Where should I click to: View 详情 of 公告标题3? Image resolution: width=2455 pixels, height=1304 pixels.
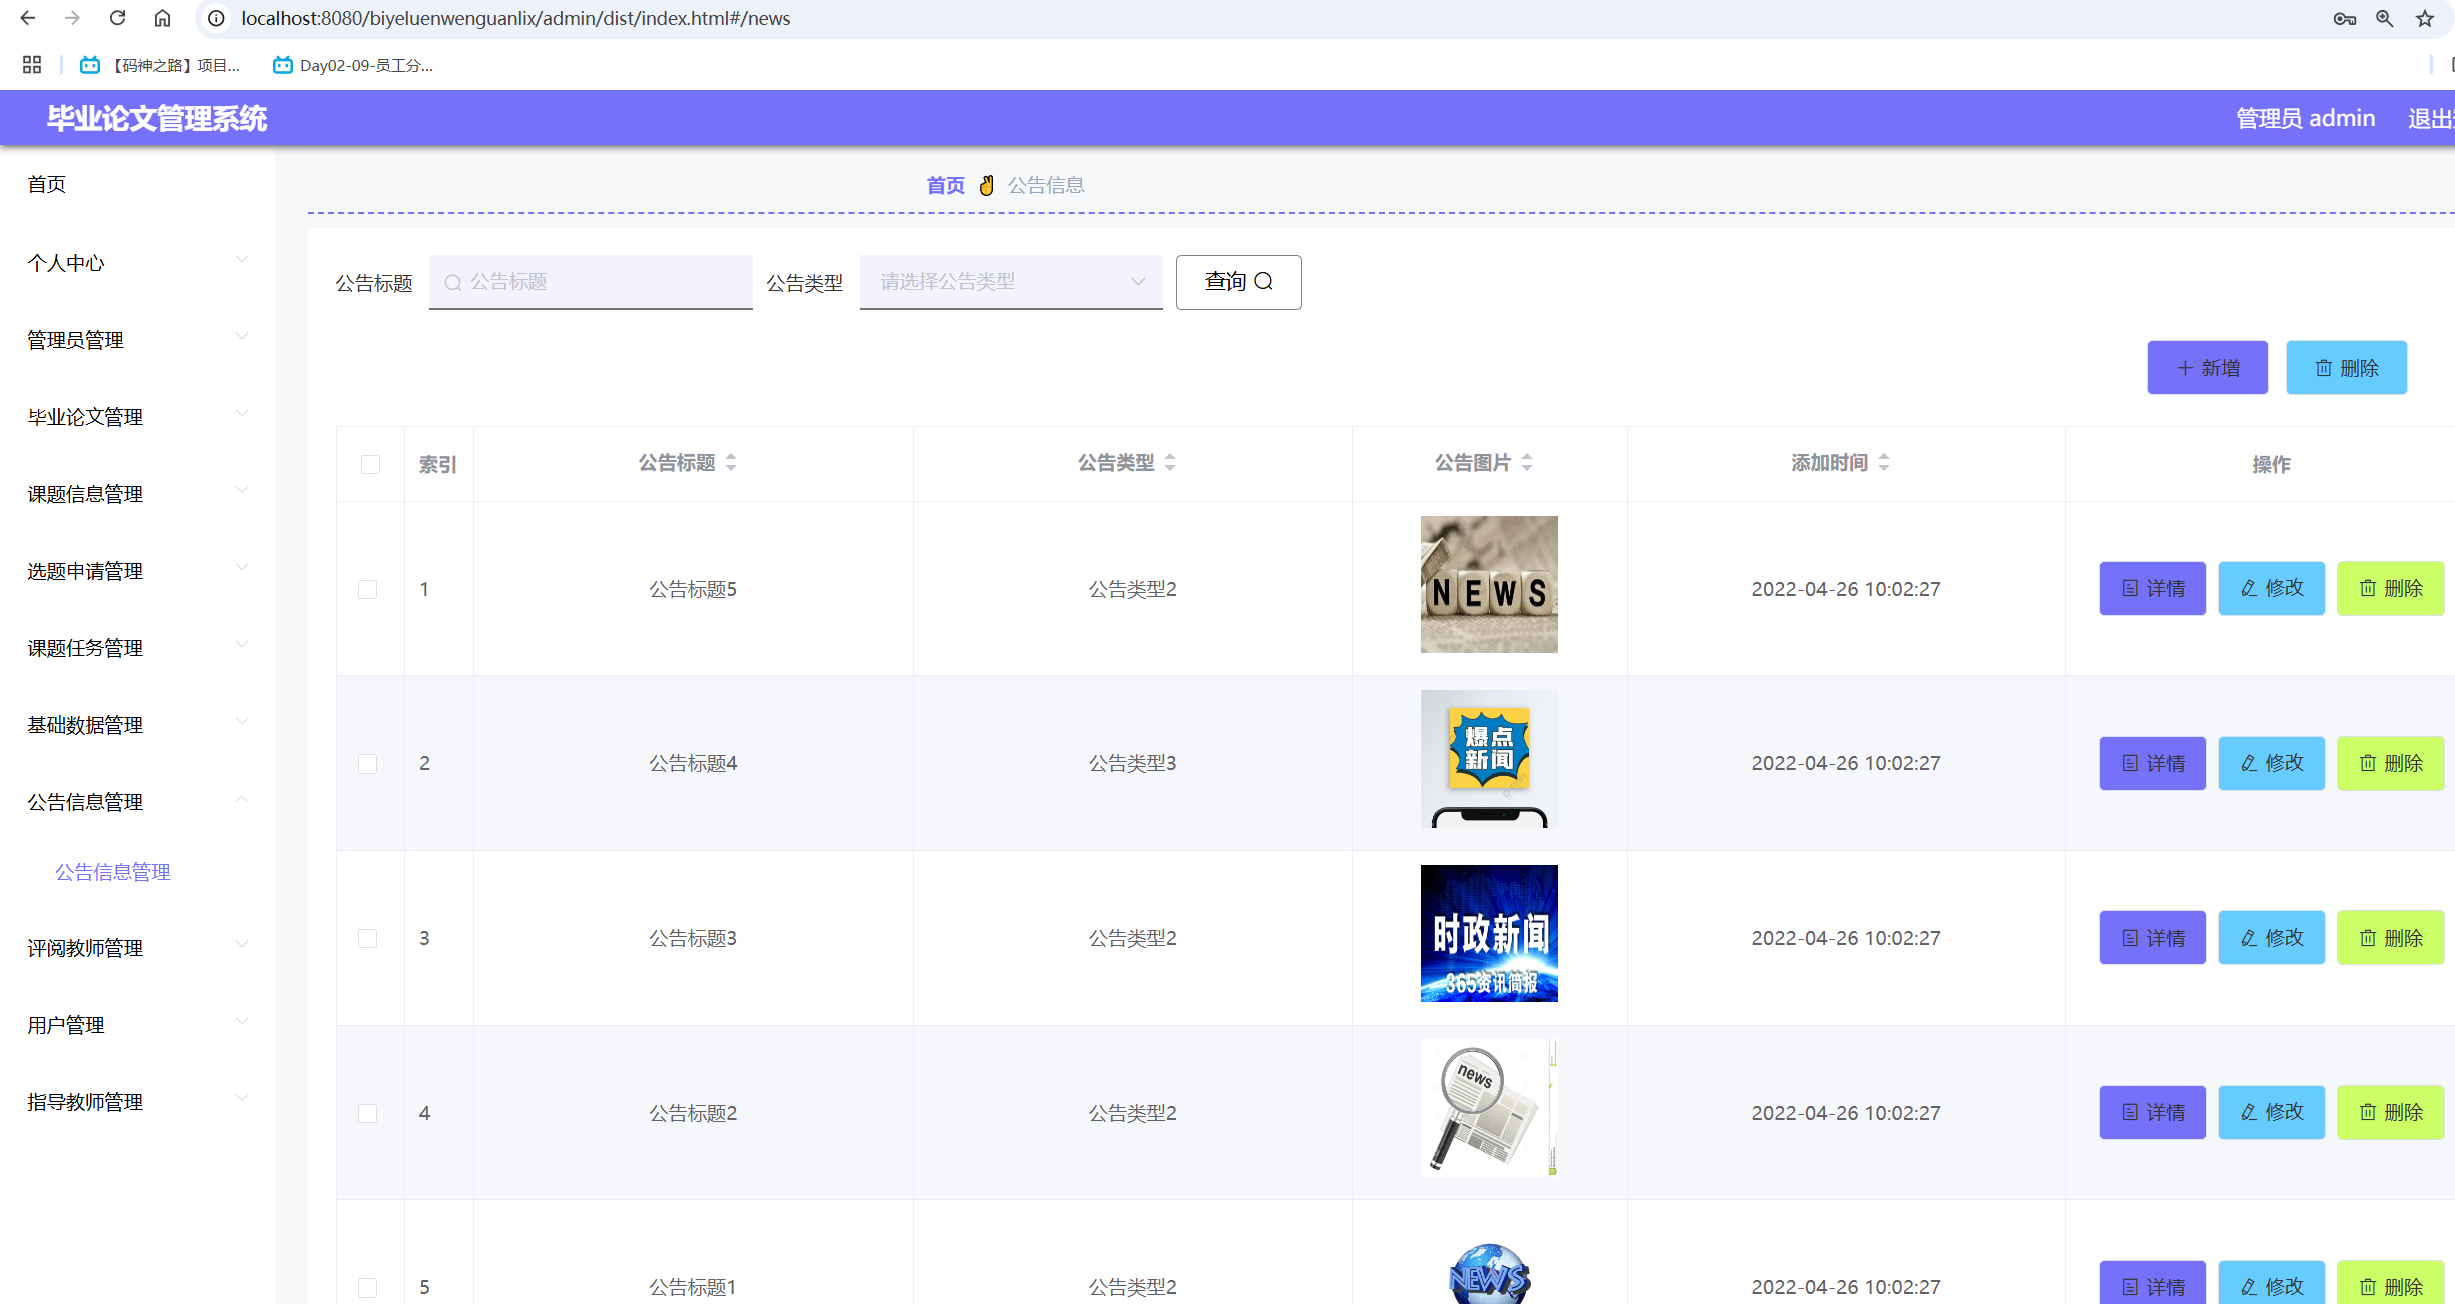coord(2152,937)
